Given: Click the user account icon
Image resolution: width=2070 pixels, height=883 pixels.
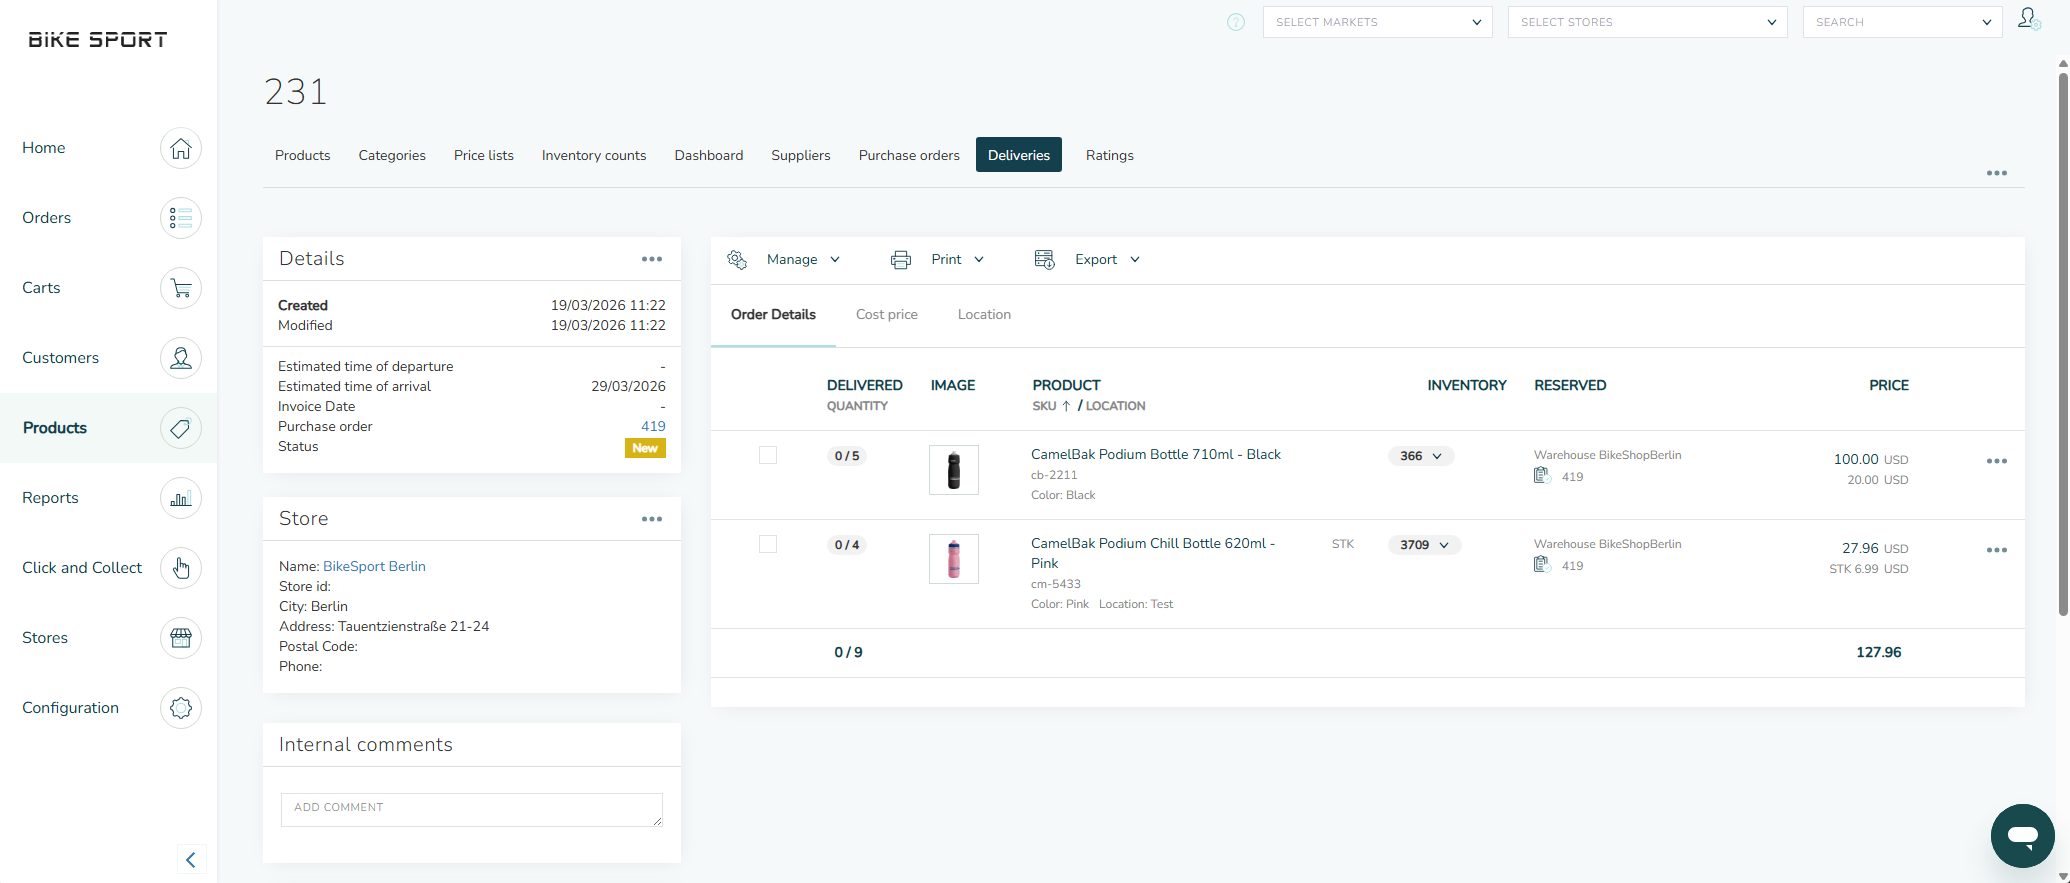Looking at the screenshot, I should (2028, 20).
